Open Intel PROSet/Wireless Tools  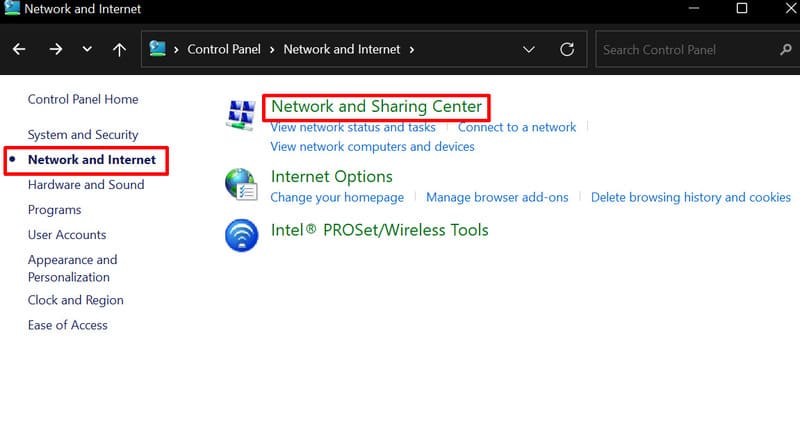(x=380, y=230)
